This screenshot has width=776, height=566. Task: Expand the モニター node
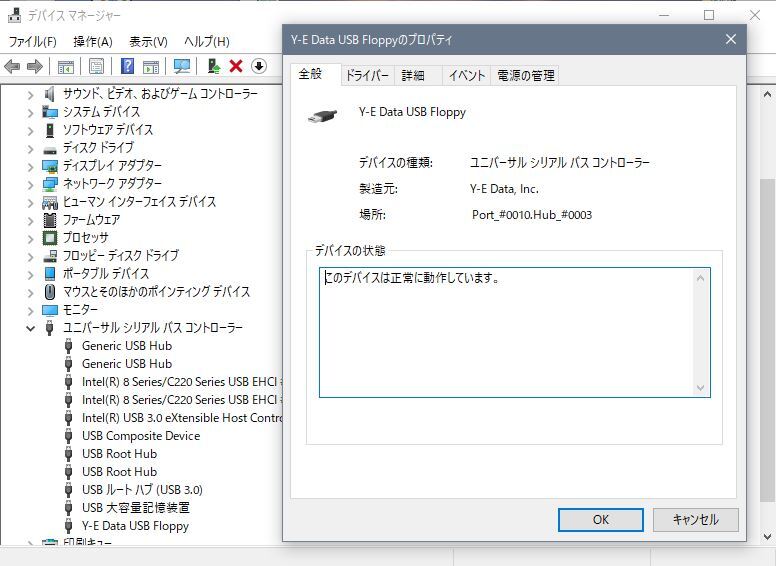tap(31, 311)
